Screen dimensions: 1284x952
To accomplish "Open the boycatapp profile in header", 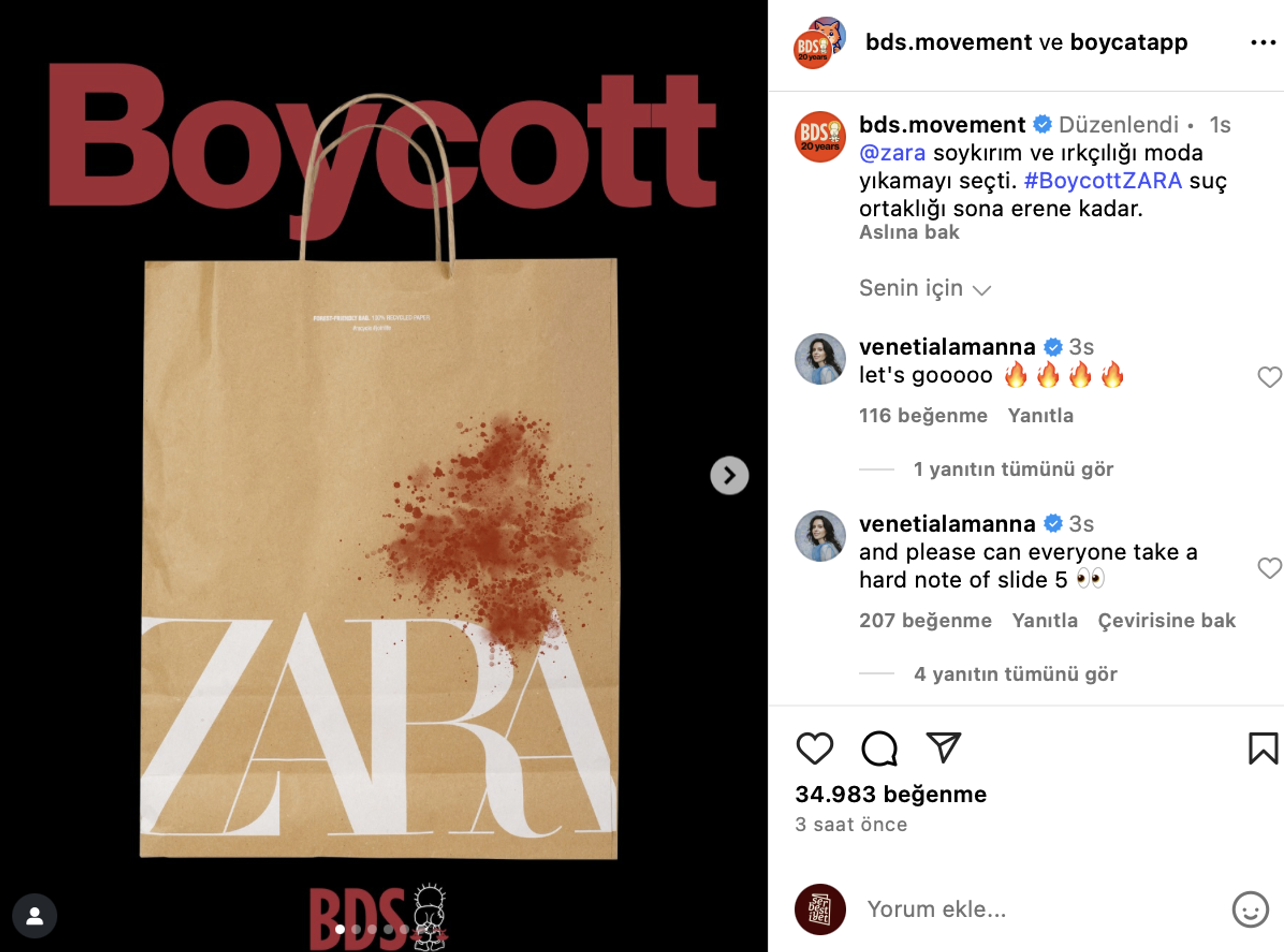I will [1129, 43].
